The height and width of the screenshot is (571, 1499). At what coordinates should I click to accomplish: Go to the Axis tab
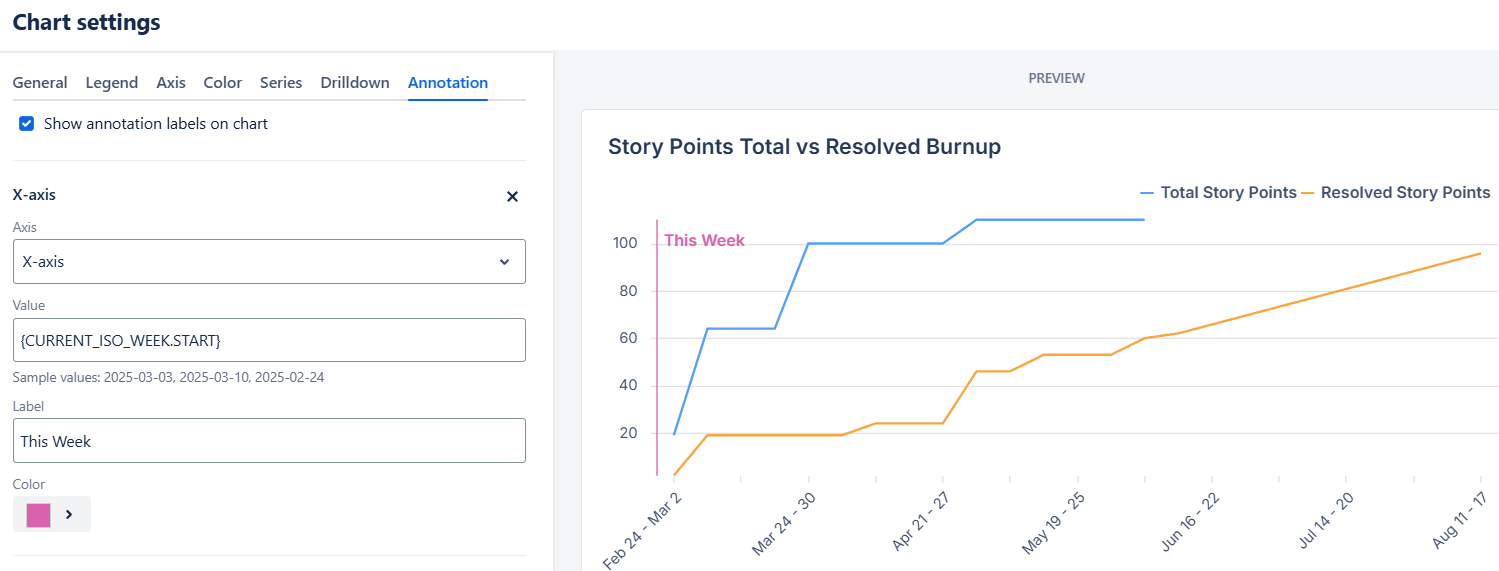(171, 83)
